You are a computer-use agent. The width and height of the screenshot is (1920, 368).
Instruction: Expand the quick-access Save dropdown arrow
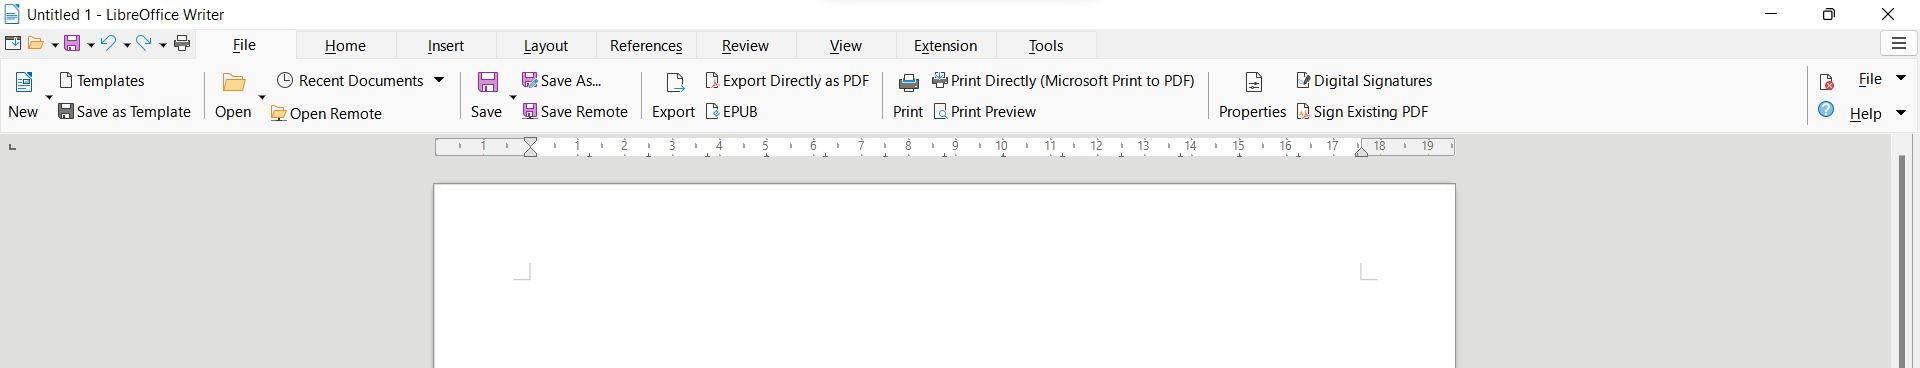(91, 45)
